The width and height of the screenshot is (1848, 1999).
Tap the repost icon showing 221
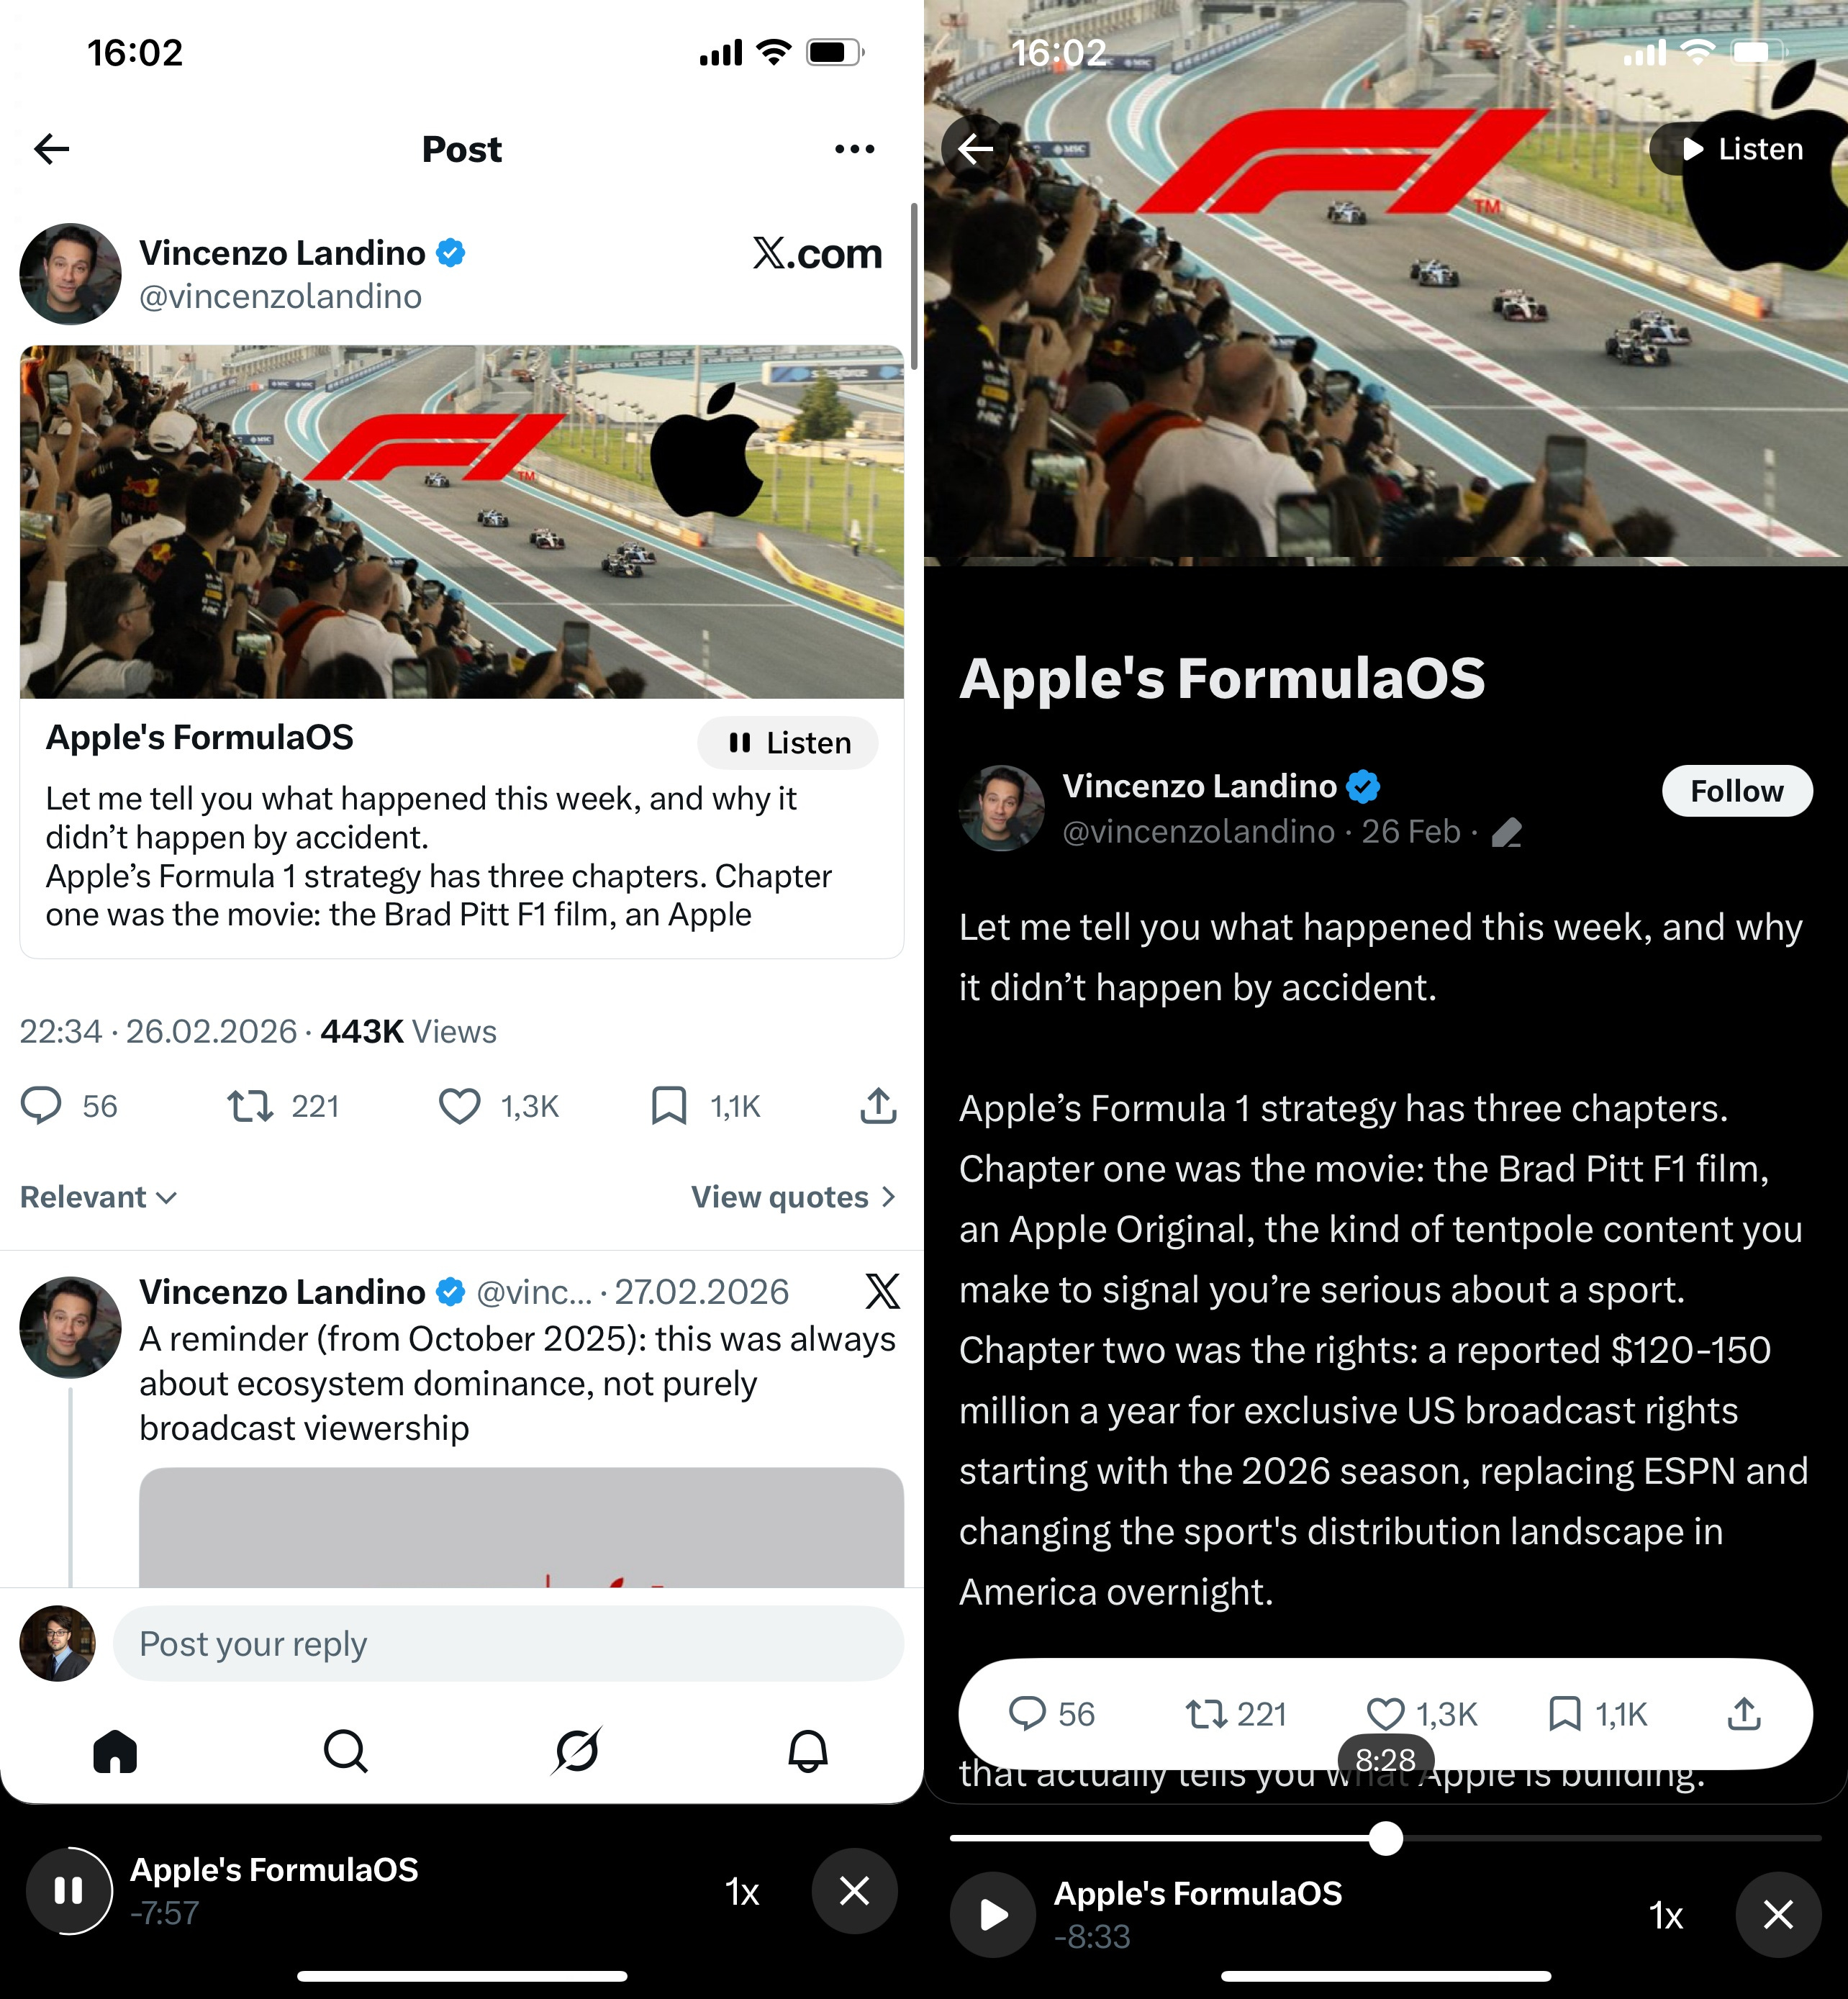pyautogui.click(x=249, y=1106)
